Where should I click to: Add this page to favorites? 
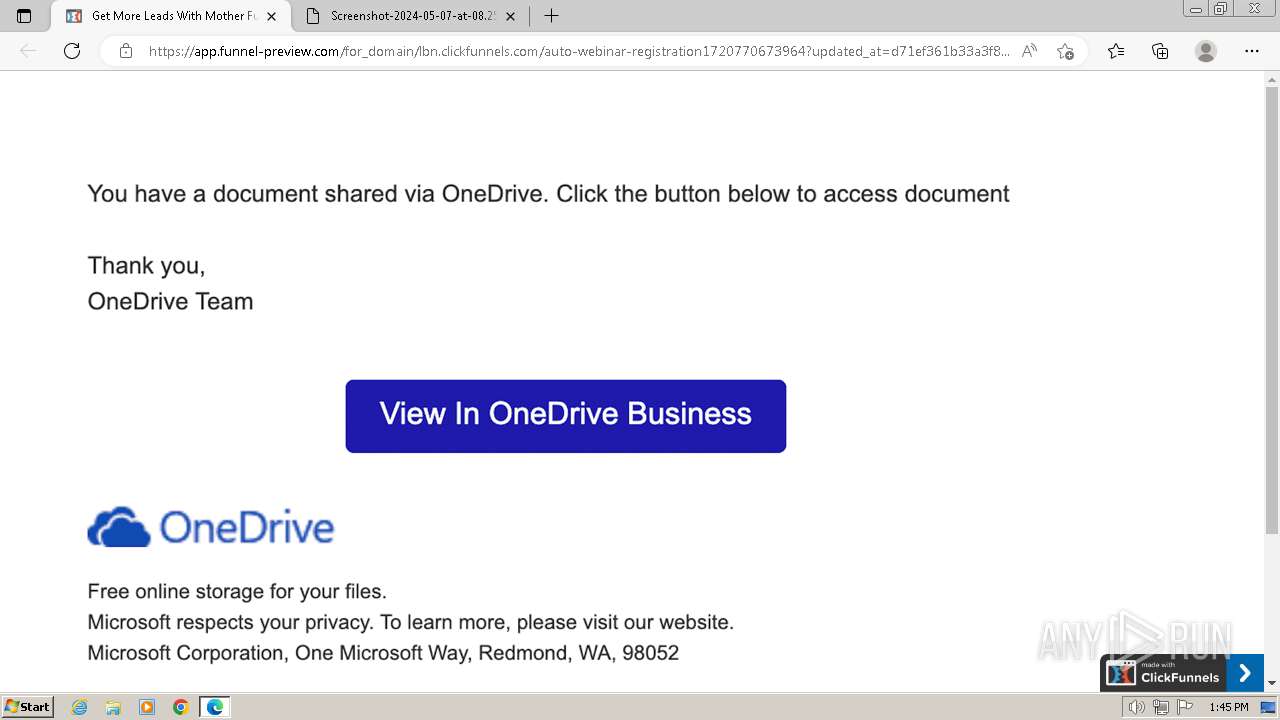(1065, 51)
